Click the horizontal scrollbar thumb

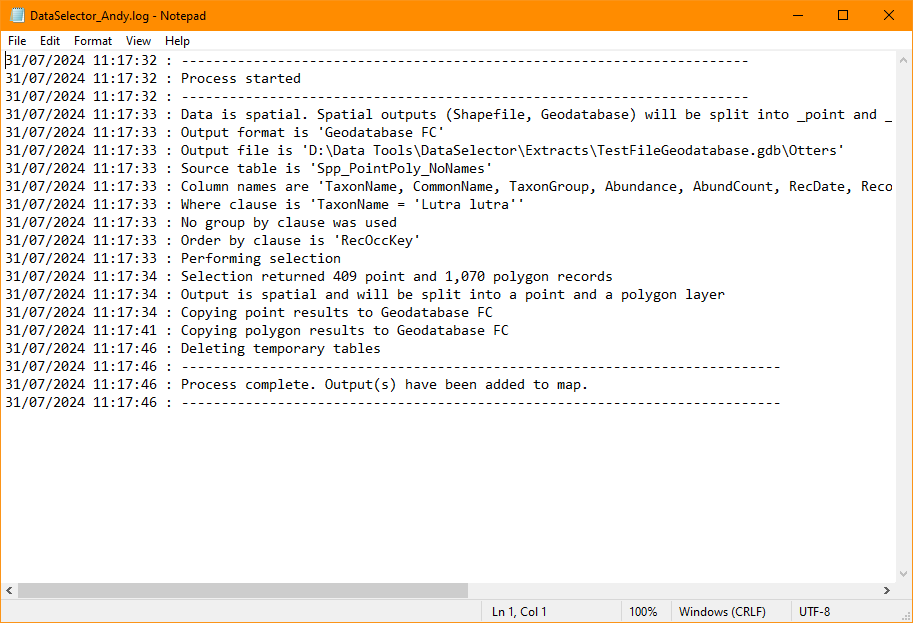(x=243, y=590)
